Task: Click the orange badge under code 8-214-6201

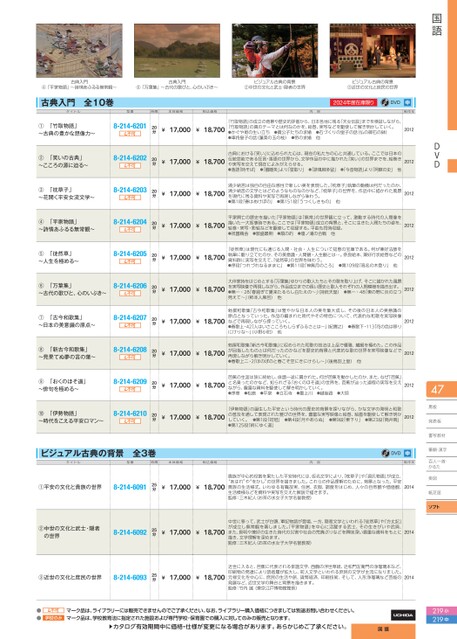Action: (x=130, y=134)
